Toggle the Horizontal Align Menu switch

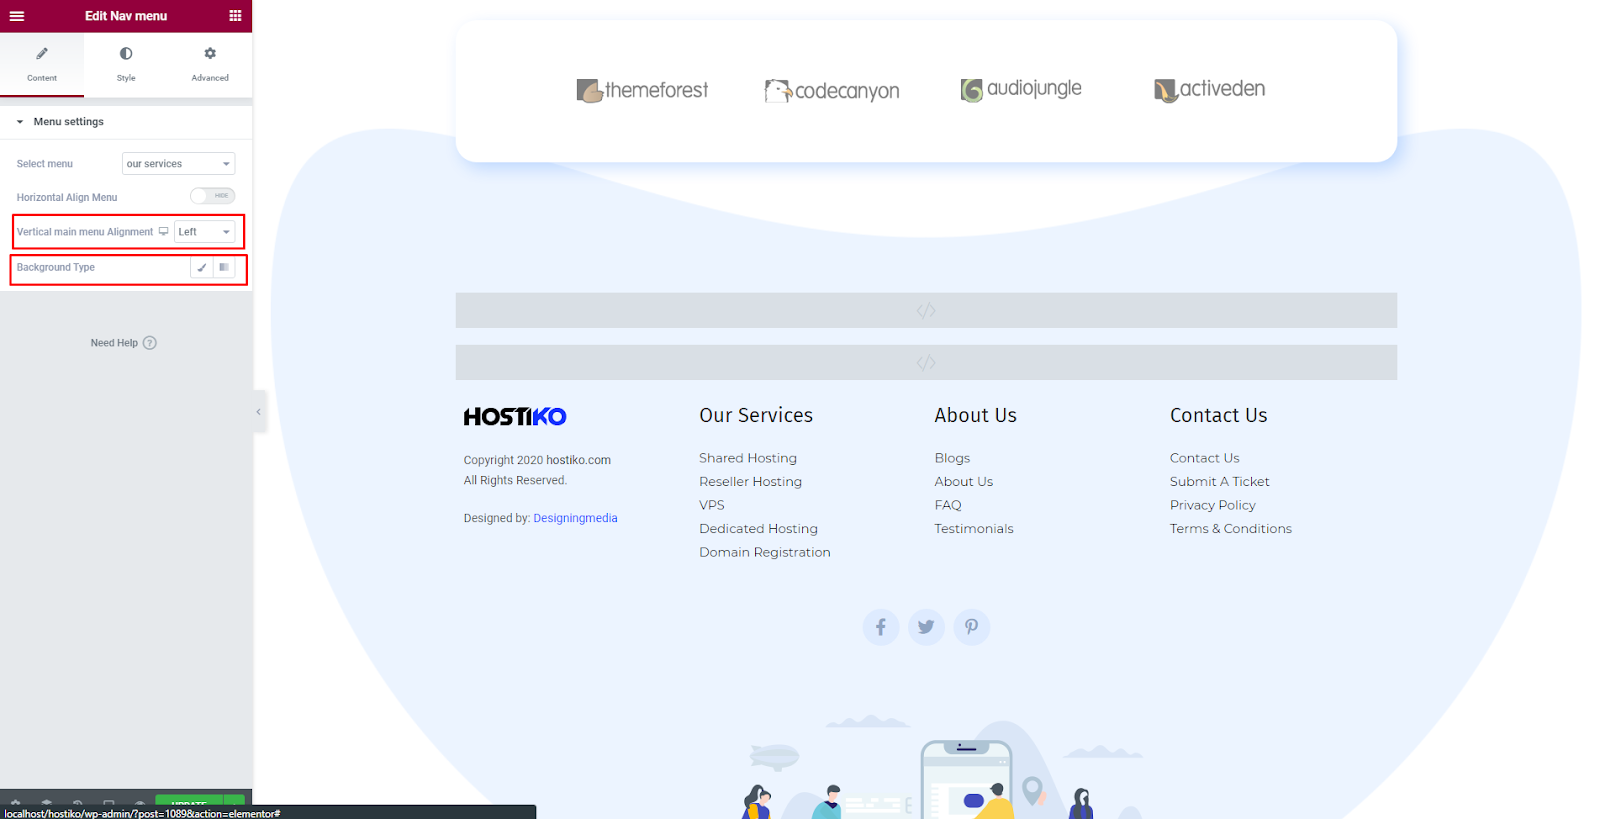pyautogui.click(x=213, y=196)
